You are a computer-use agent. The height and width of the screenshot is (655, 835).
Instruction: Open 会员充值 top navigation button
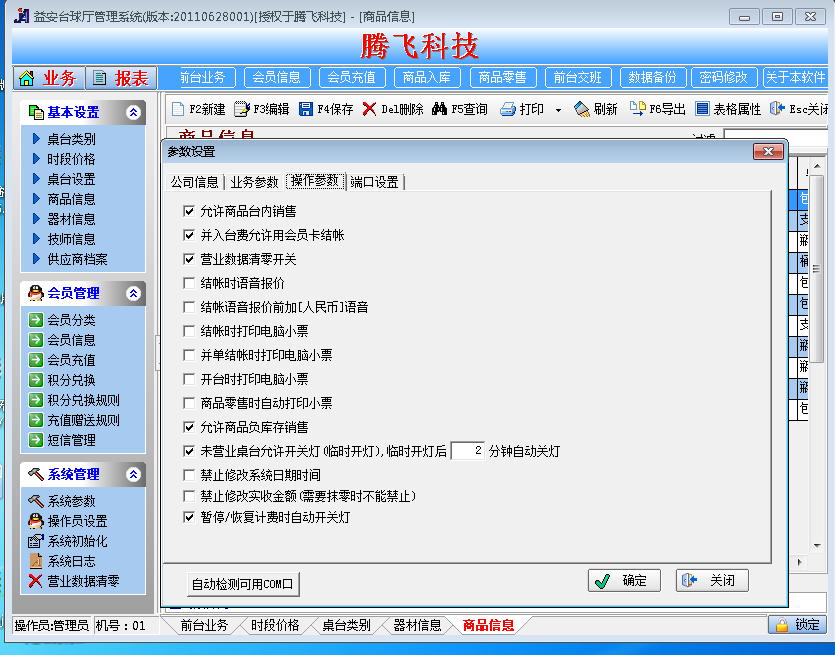351,78
